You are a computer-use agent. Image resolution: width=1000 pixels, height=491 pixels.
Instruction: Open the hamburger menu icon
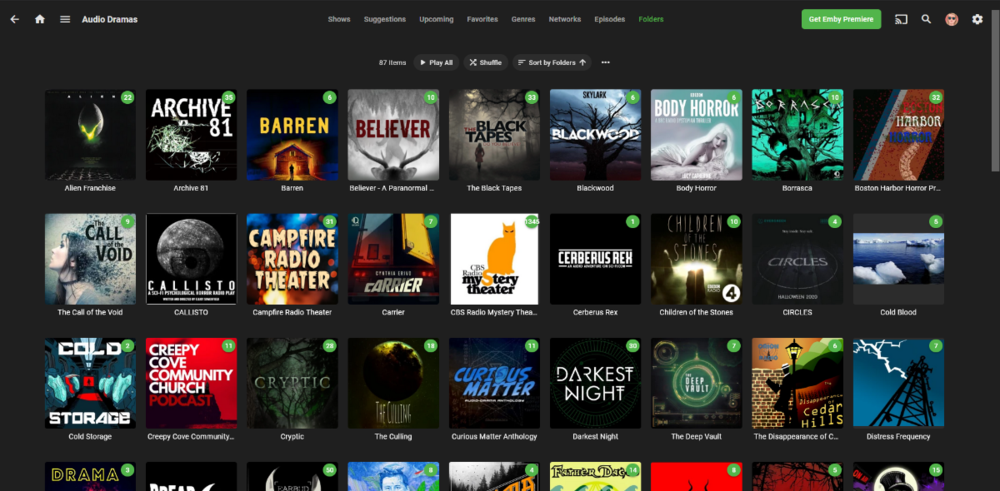[65, 19]
